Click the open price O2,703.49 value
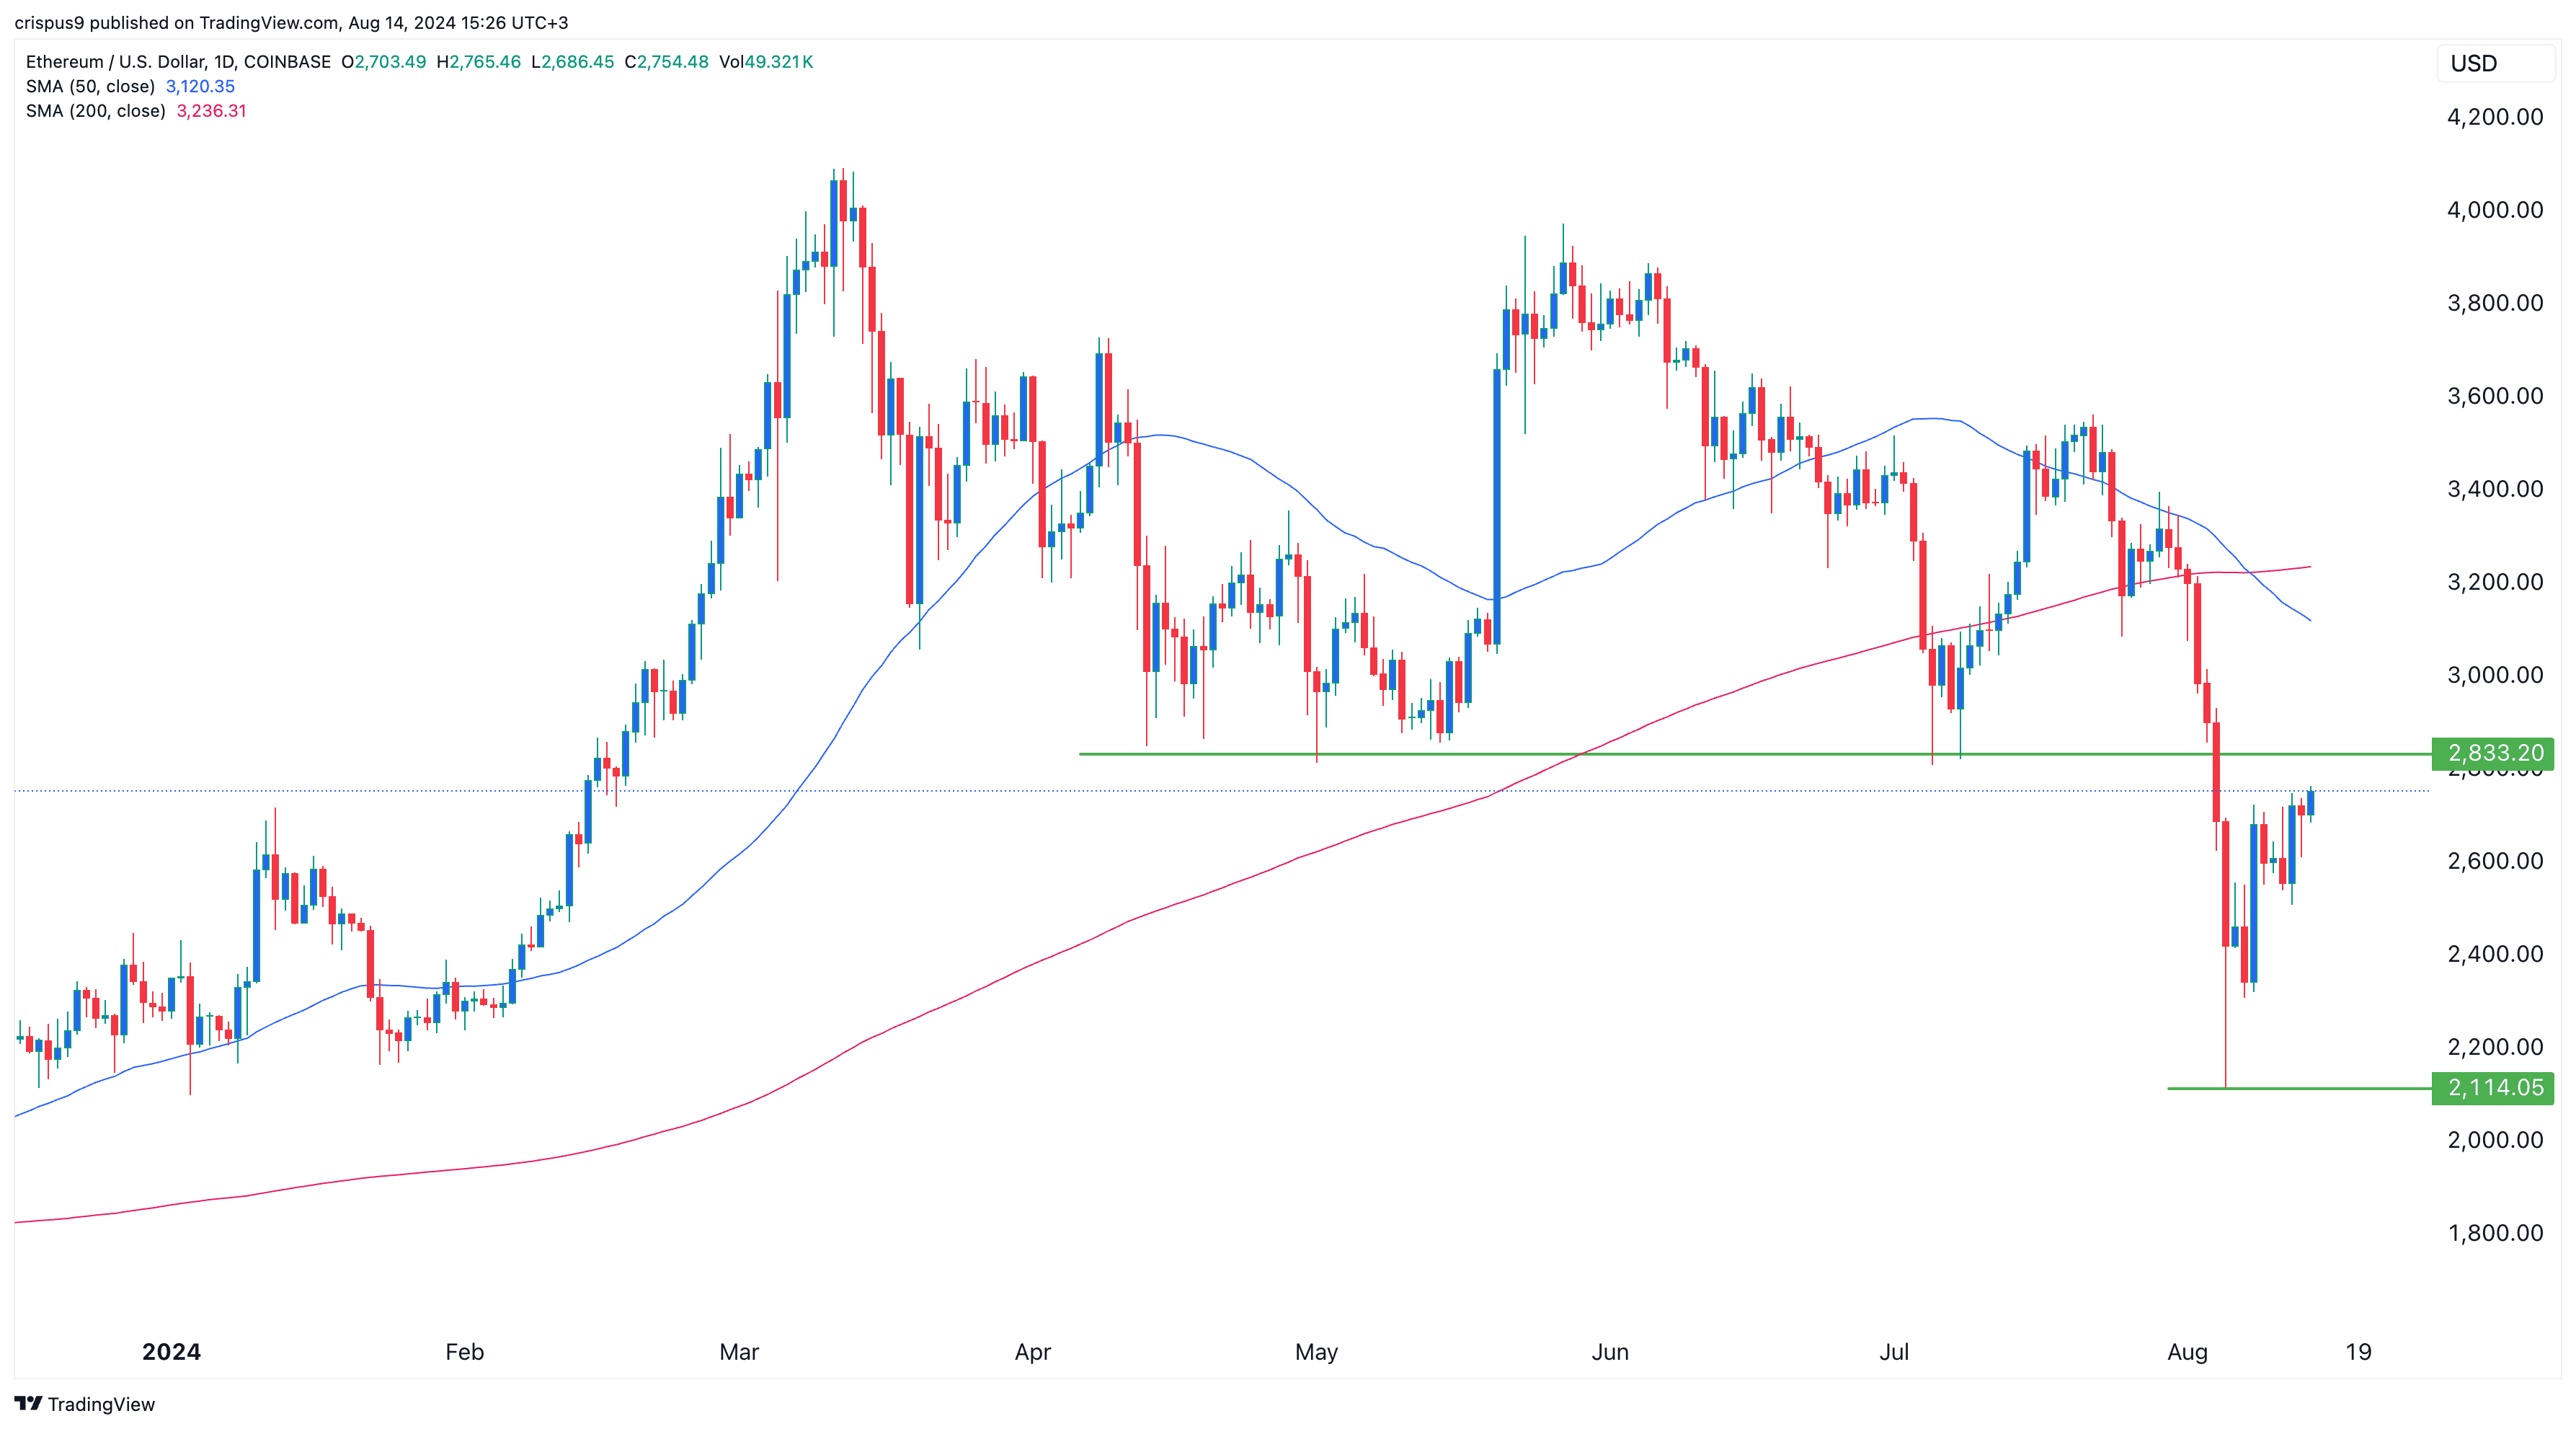 384,62
